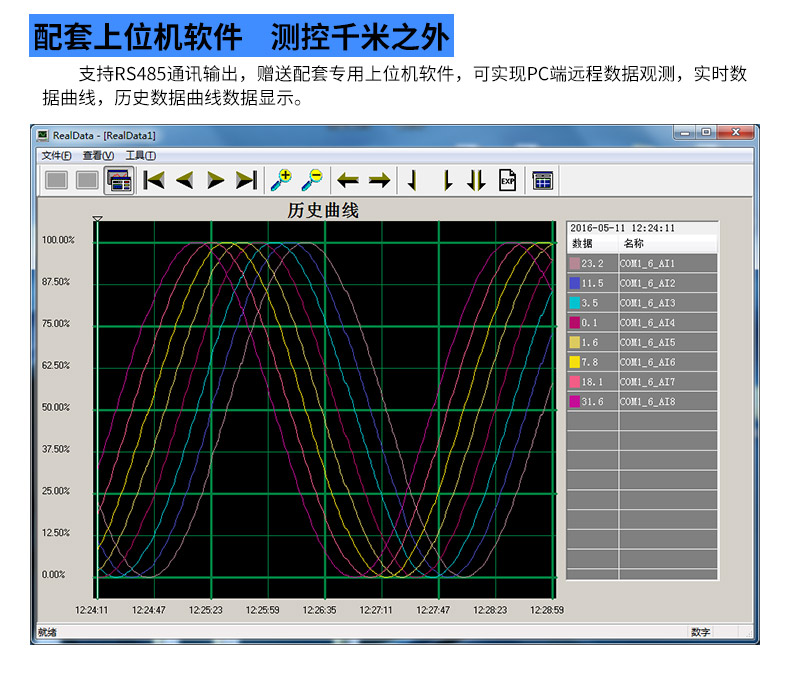Click the blue COM1_6_AI2 color swatch

[574, 283]
